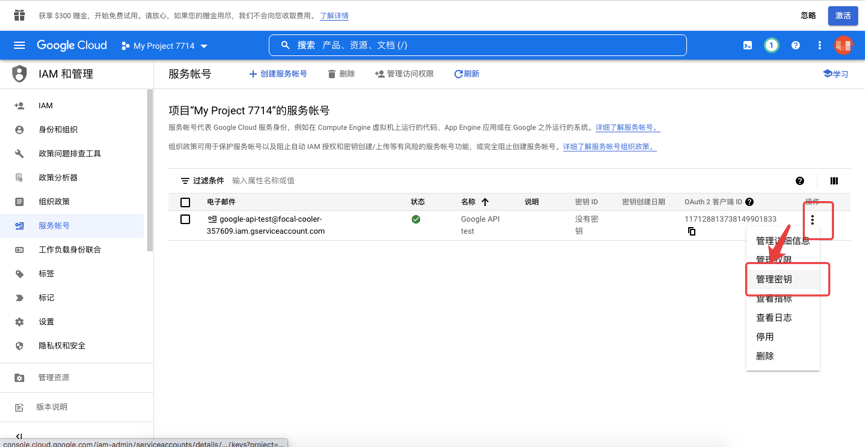Click the Google Cloud logo
Image resolution: width=865 pixels, height=447 pixels.
point(72,45)
